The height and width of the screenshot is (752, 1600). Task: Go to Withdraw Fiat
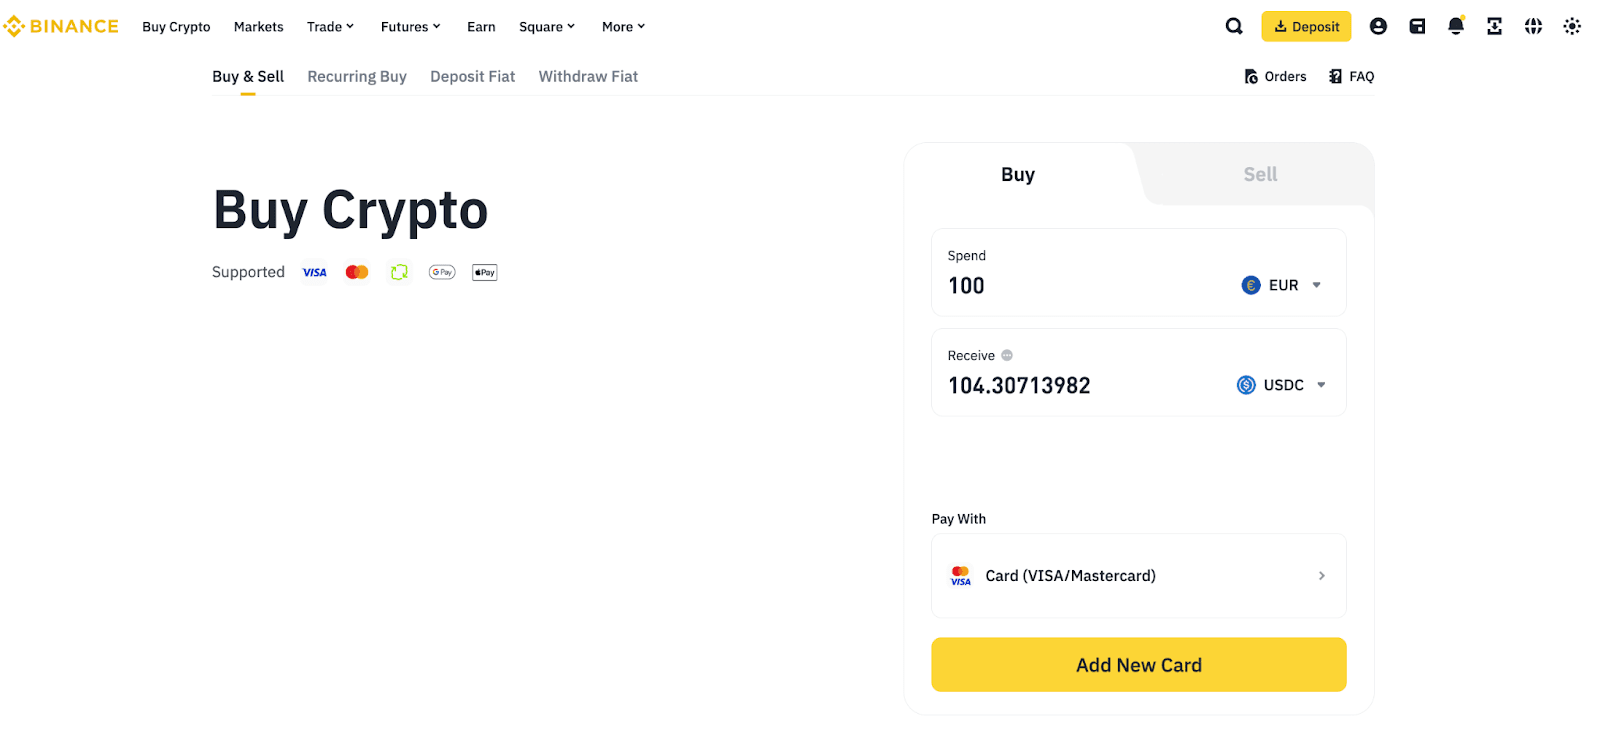coord(588,76)
